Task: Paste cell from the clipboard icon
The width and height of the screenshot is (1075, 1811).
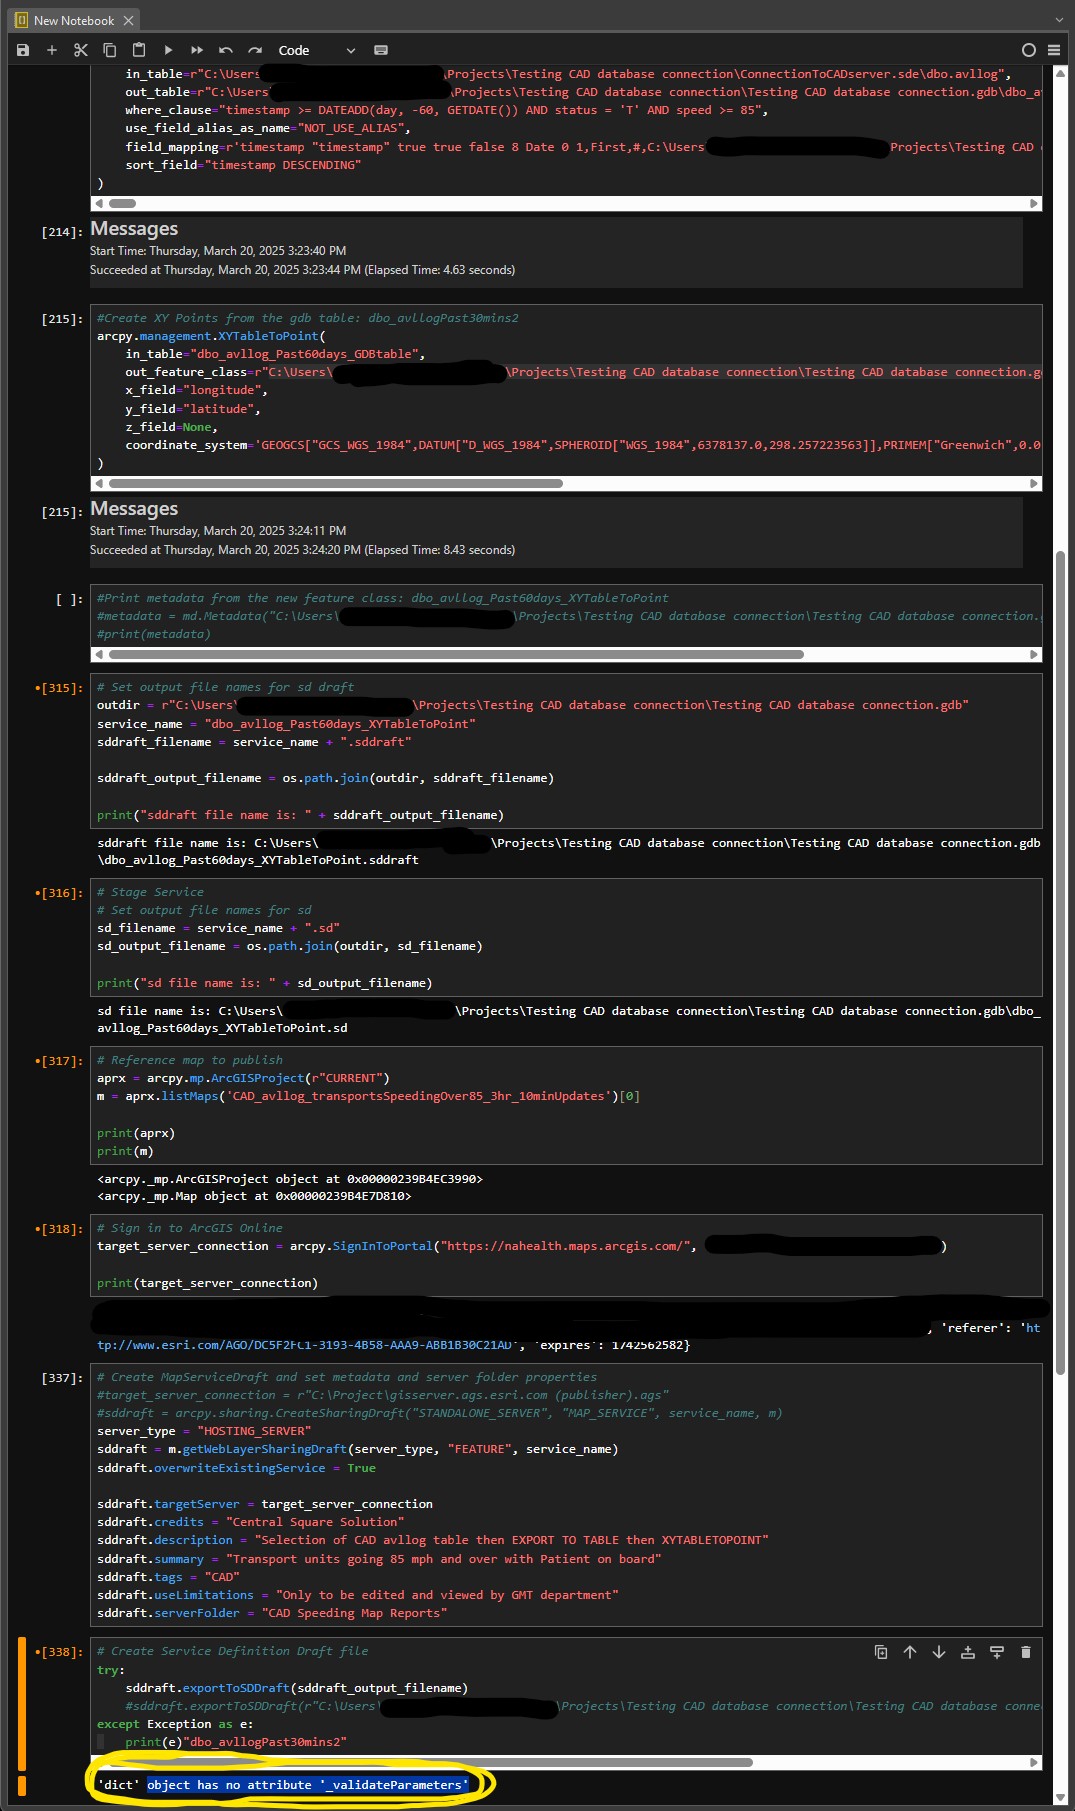Action: 139,50
